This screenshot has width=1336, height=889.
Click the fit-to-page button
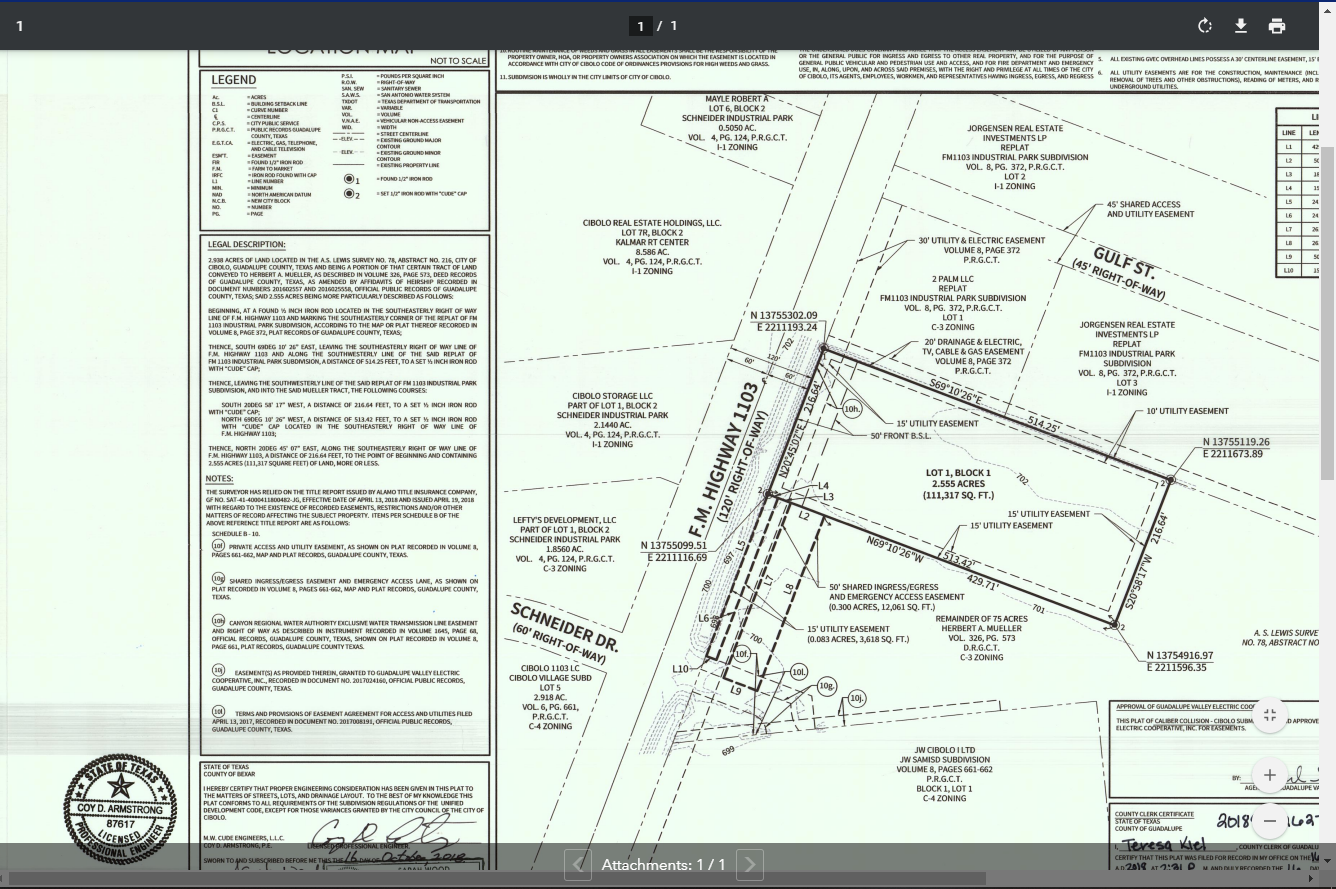click(1270, 715)
